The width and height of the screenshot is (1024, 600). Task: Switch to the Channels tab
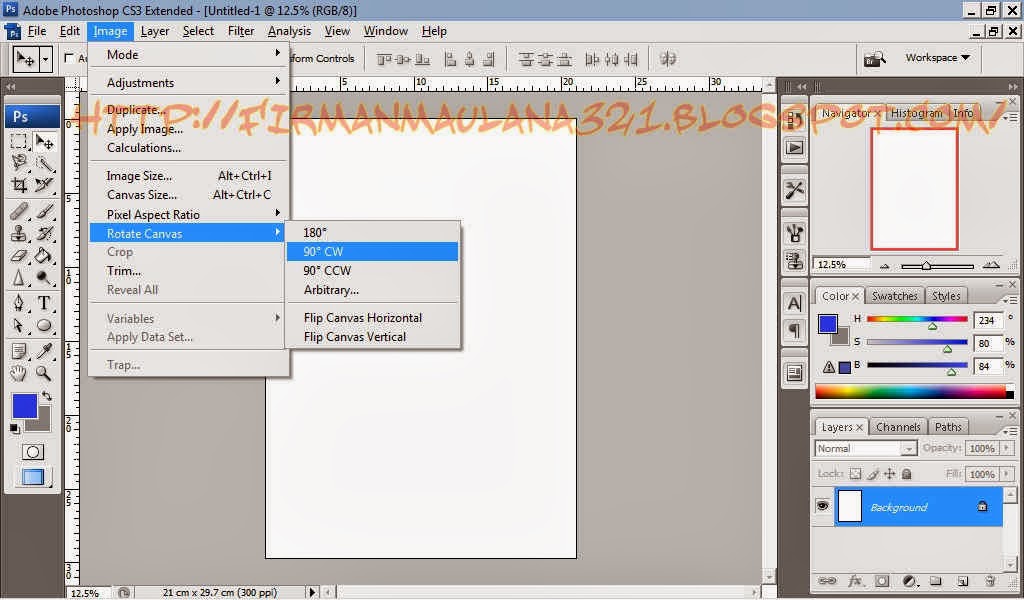898,427
